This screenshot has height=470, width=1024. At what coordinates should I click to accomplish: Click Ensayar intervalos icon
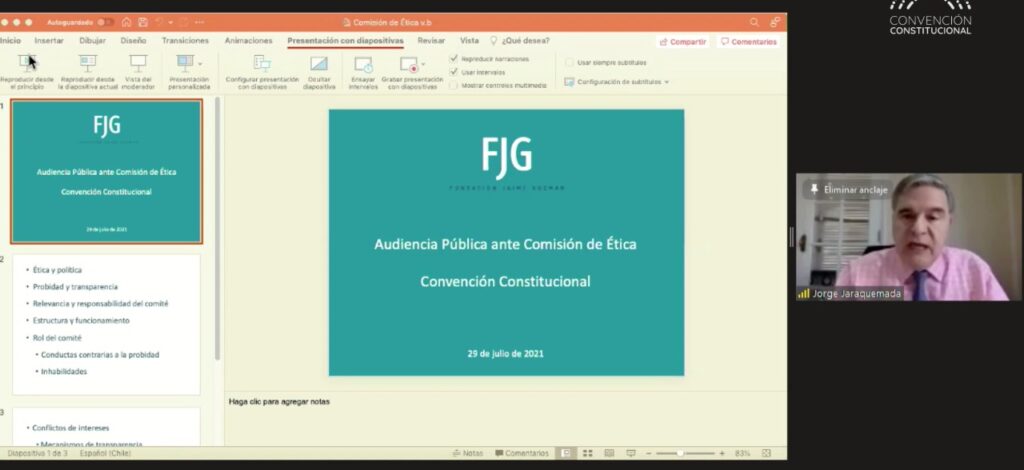pos(363,64)
